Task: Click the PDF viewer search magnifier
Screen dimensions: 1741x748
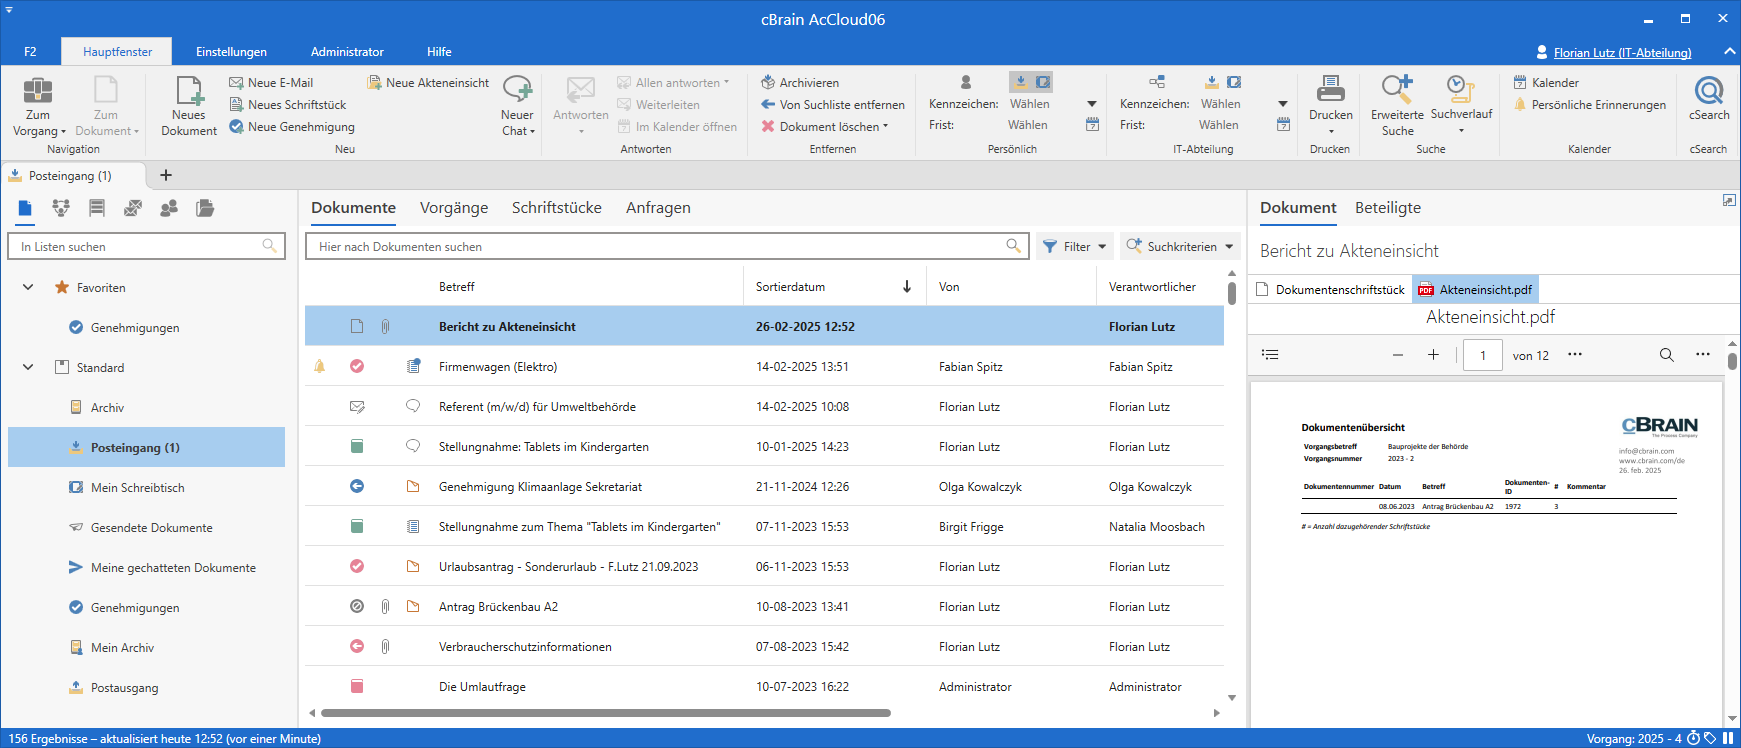Action: (x=1666, y=355)
